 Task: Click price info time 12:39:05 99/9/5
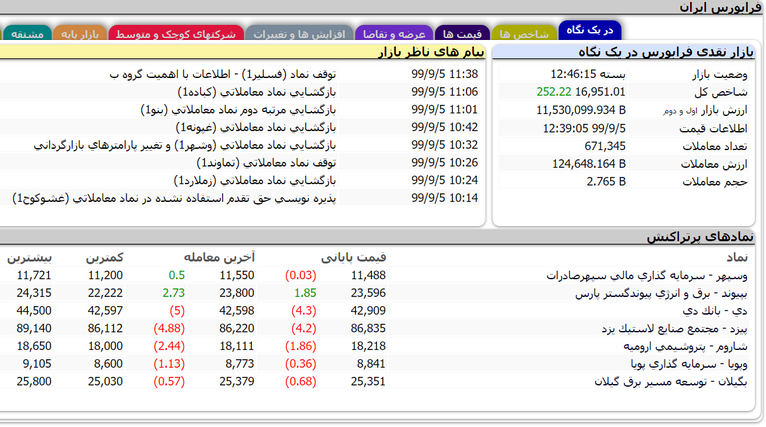point(584,128)
